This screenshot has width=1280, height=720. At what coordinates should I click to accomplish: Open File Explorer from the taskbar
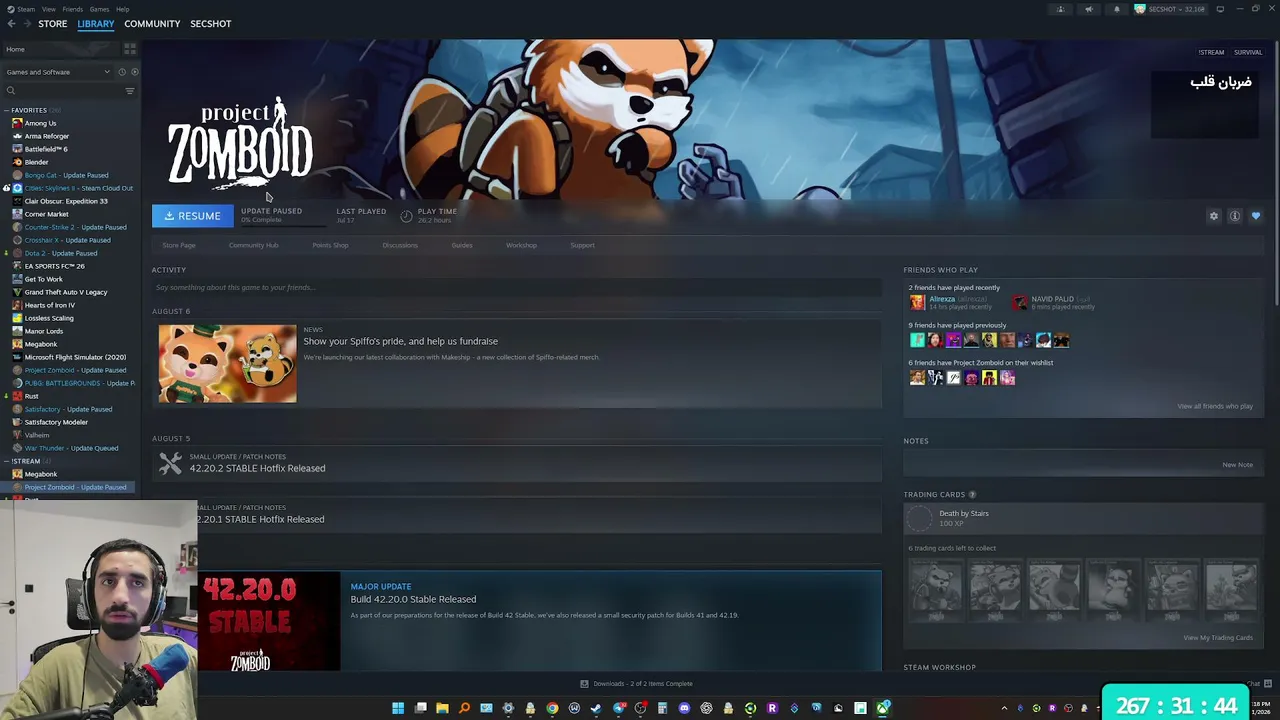click(x=442, y=708)
